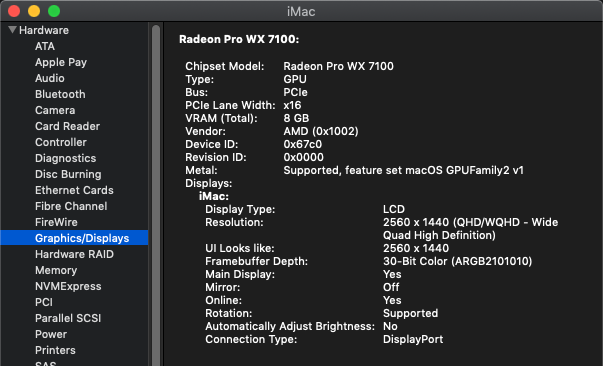Click the yellow minimize window button
The image size is (603, 366).
coord(34,11)
